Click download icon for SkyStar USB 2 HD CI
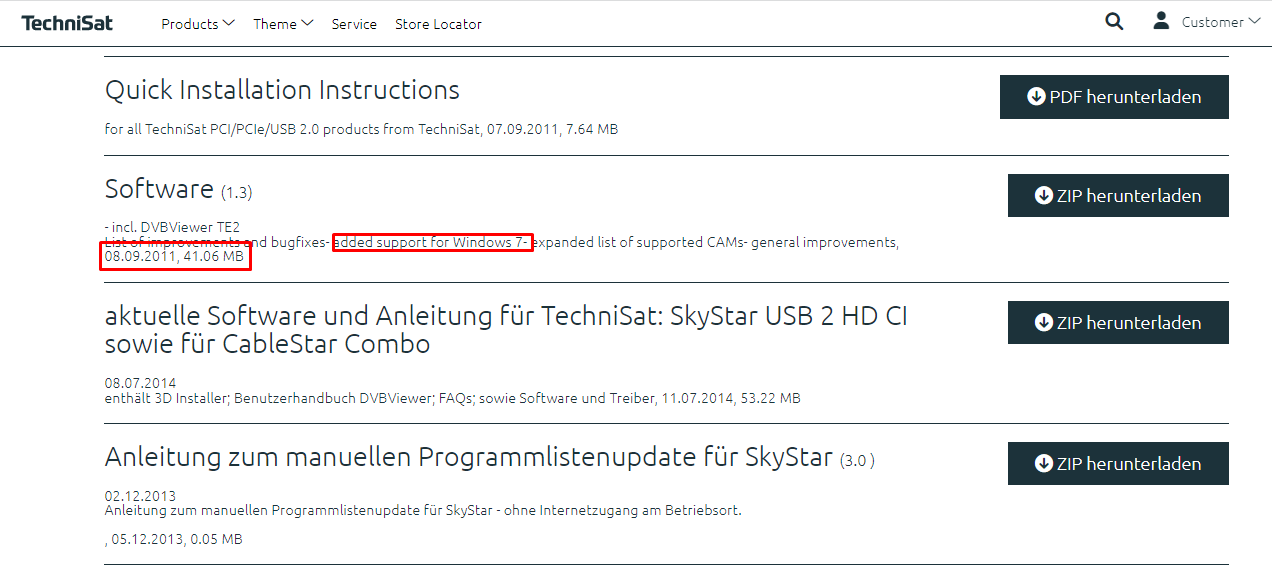This screenshot has width=1272, height=568. (1044, 323)
